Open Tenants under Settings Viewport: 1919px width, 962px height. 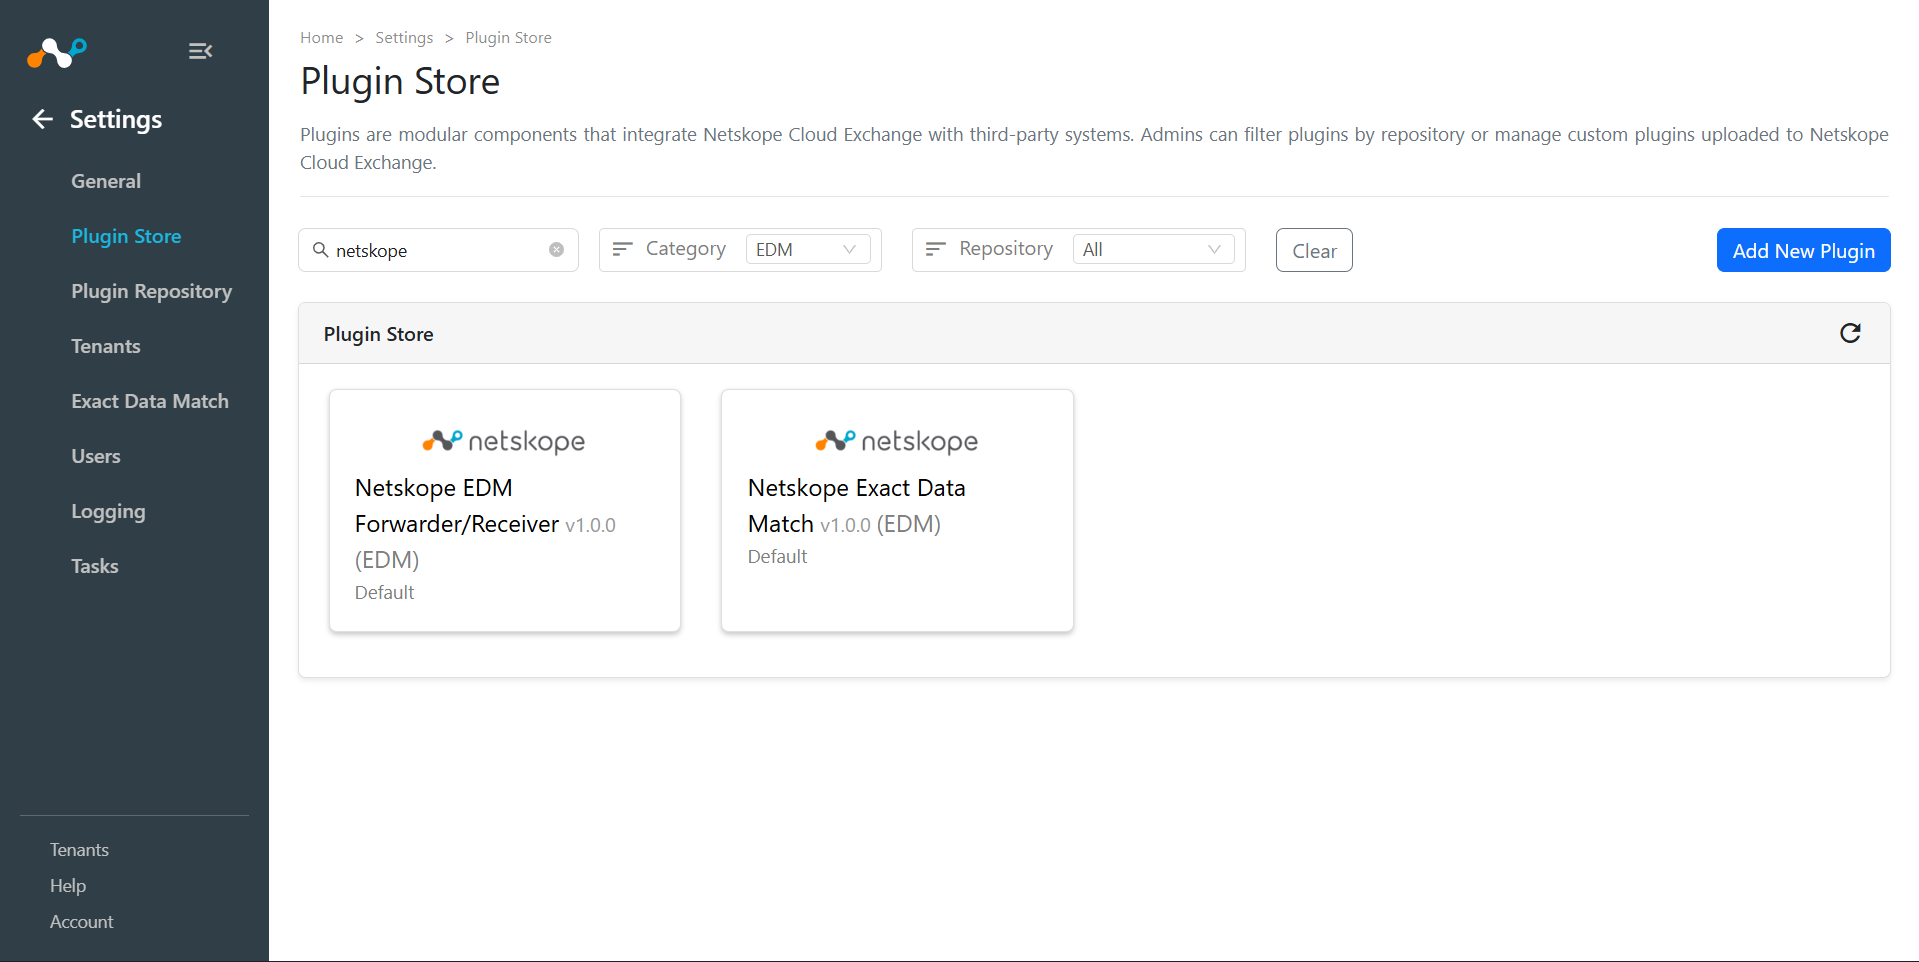(106, 346)
